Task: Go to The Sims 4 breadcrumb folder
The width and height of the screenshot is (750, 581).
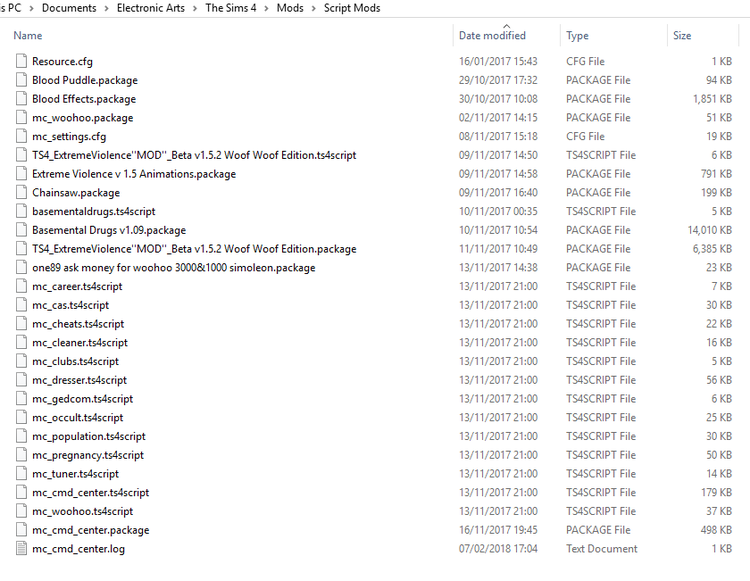Action: [x=231, y=8]
